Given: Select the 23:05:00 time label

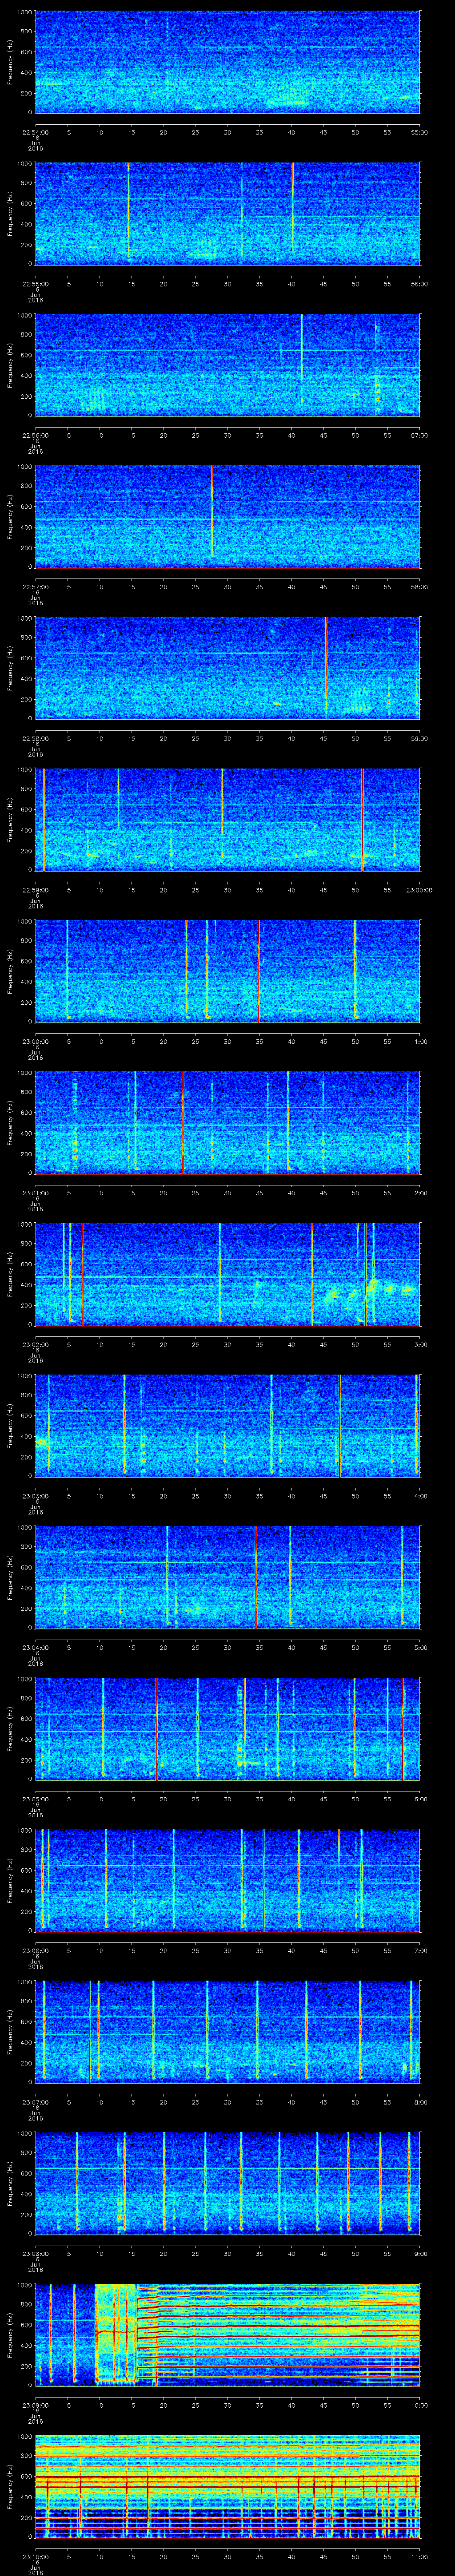Looking at the screenshot, I should (35, 1799).
